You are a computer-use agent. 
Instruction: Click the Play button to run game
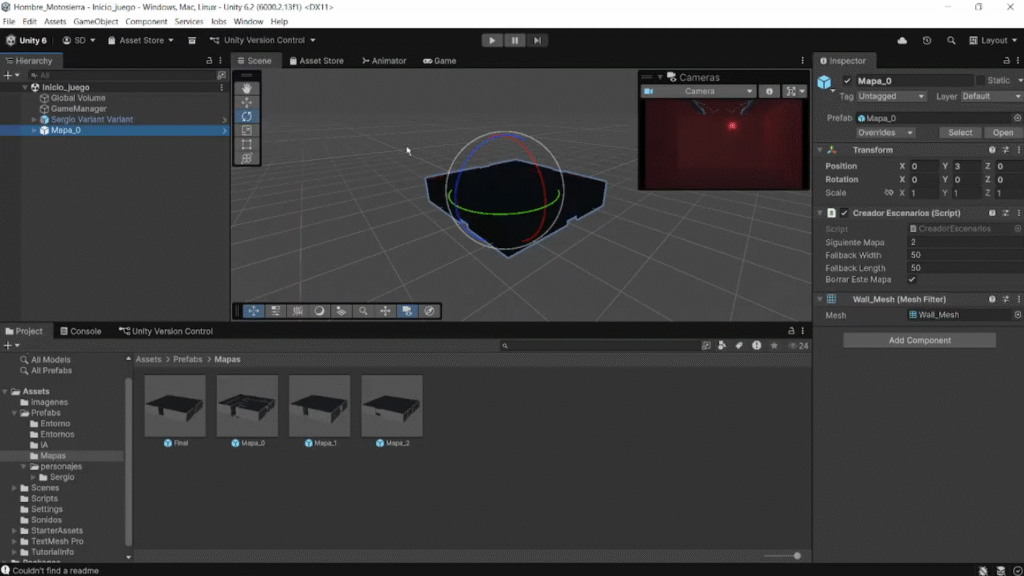[491, 40]
